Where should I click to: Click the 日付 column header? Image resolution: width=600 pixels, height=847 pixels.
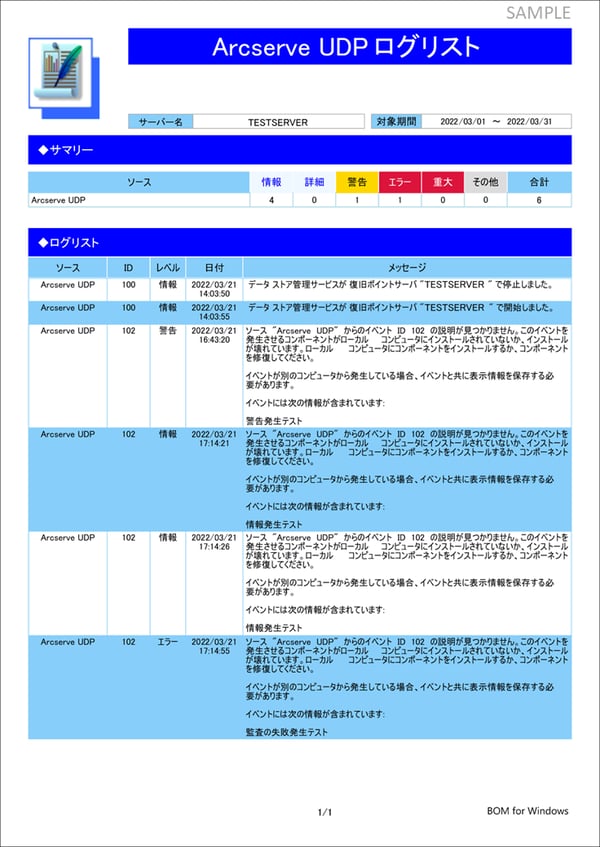[x=214, y=268]
